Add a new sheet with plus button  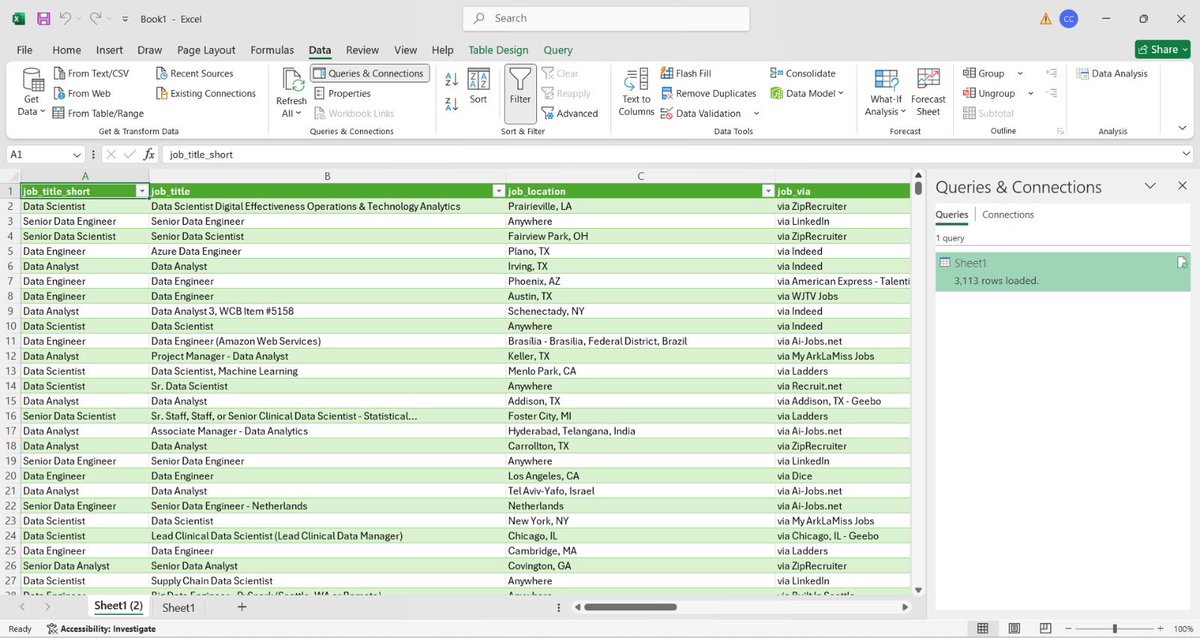pos(241,607)
